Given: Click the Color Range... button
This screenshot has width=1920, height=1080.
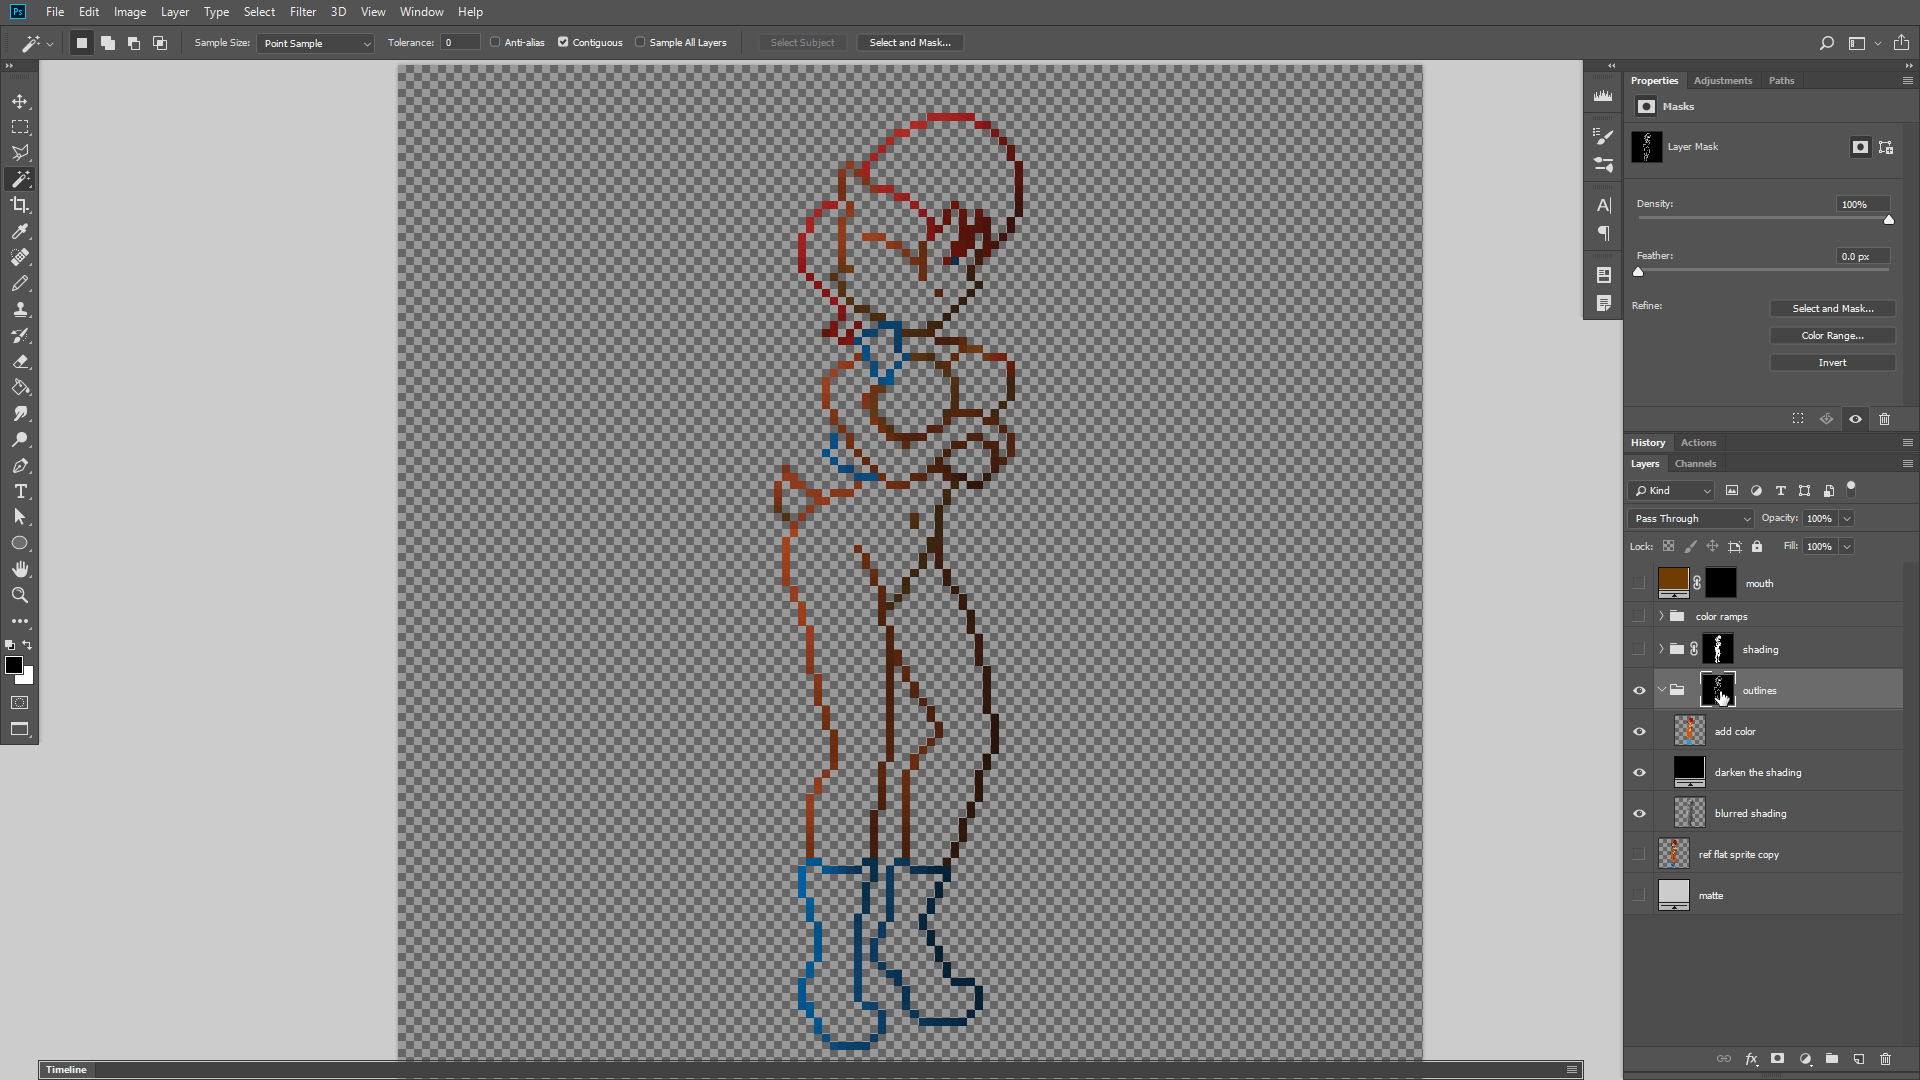Looking at the screenshot, I should [1832, 335].
